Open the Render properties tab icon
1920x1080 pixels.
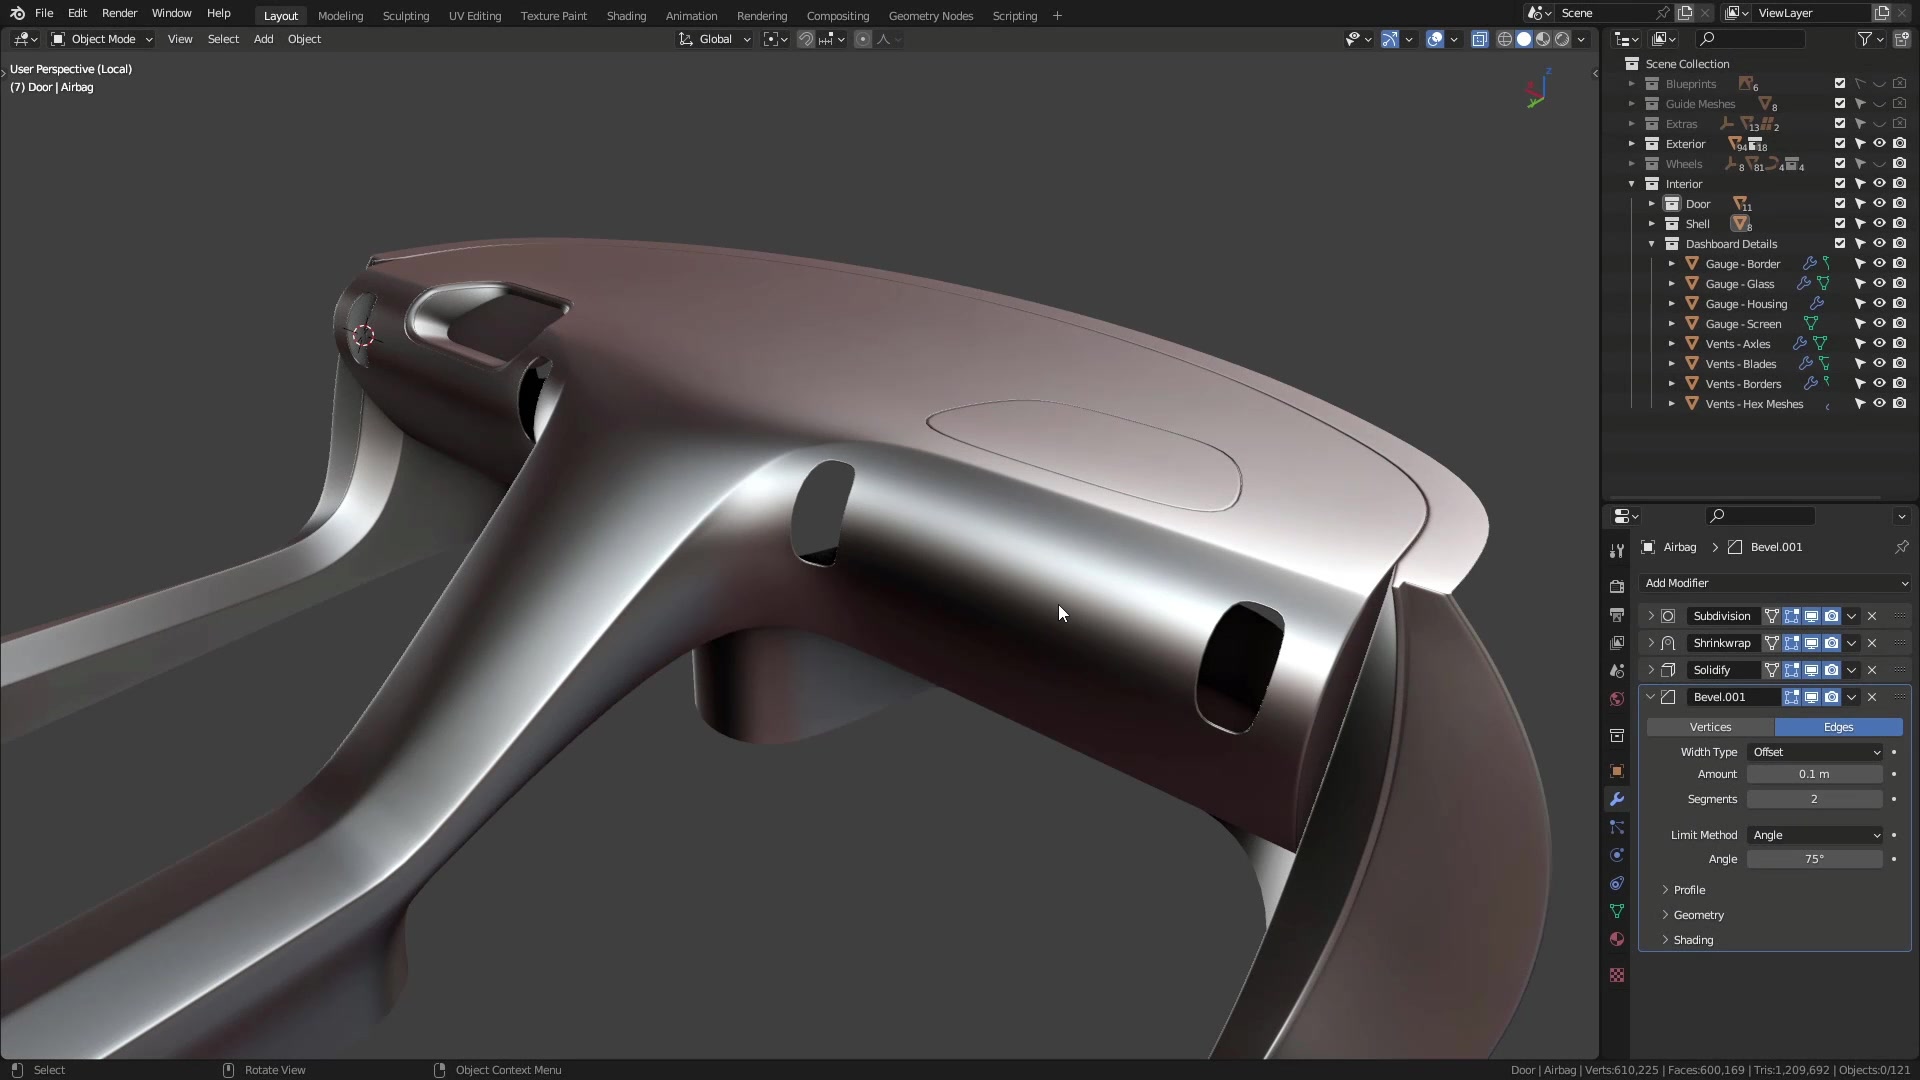1617,586
